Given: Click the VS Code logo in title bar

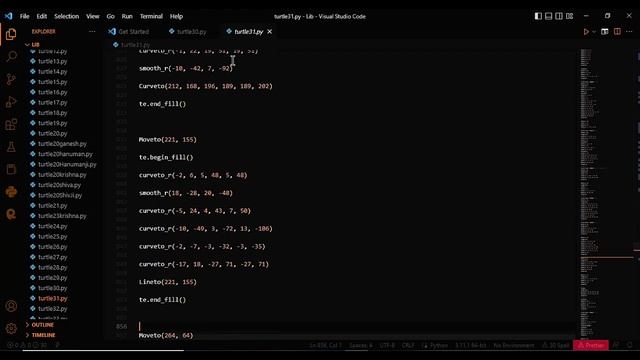Looking at the screenshot, I should pos(9,16).
